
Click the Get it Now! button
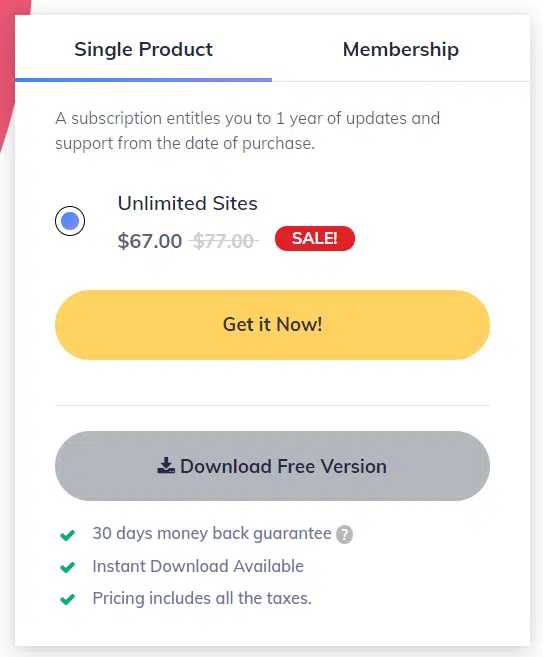pyautogui.click(x=272, y=325)
